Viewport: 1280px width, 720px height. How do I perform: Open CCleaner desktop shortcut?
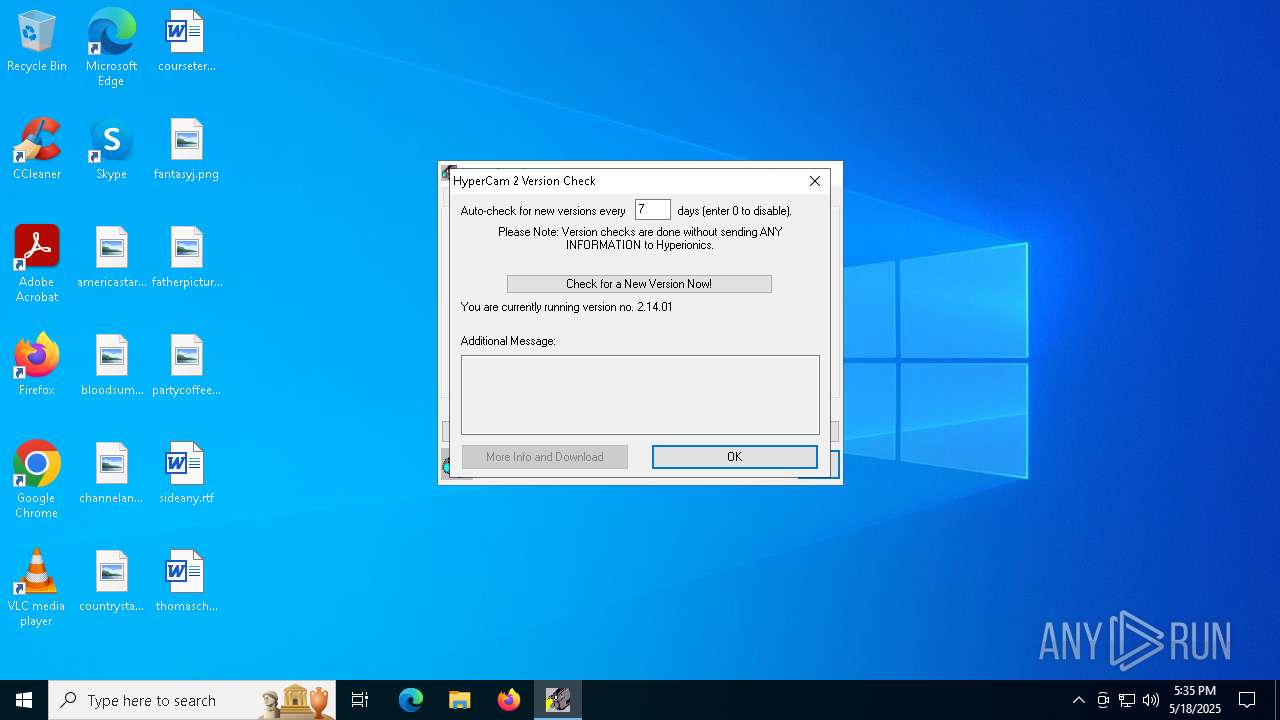37,150
